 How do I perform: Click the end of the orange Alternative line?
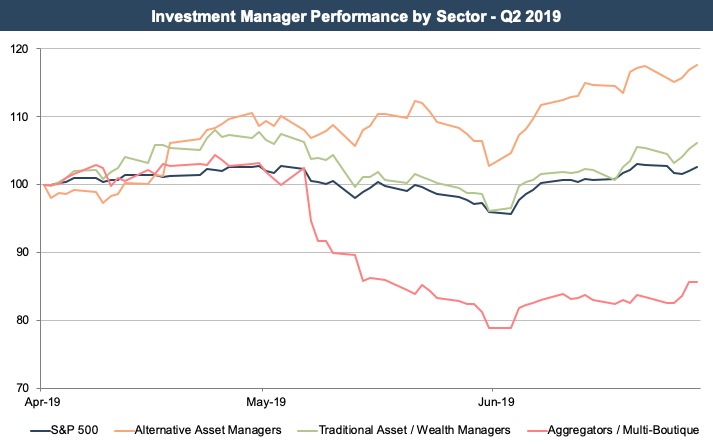696,65
